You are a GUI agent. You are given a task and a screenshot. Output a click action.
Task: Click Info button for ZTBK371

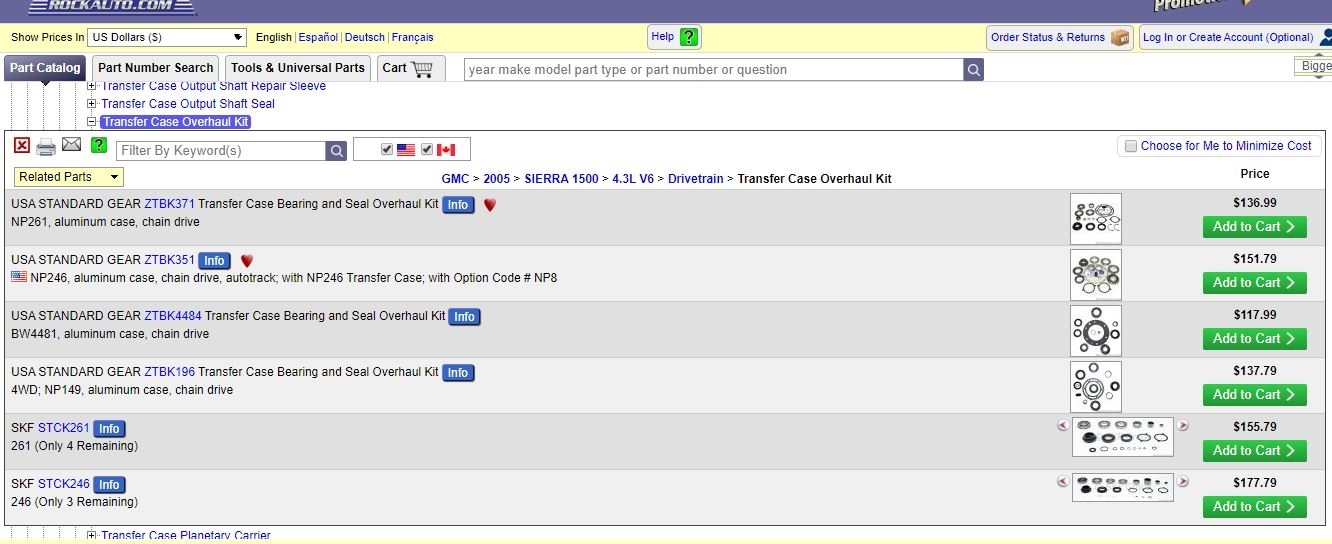coord(458,205)
